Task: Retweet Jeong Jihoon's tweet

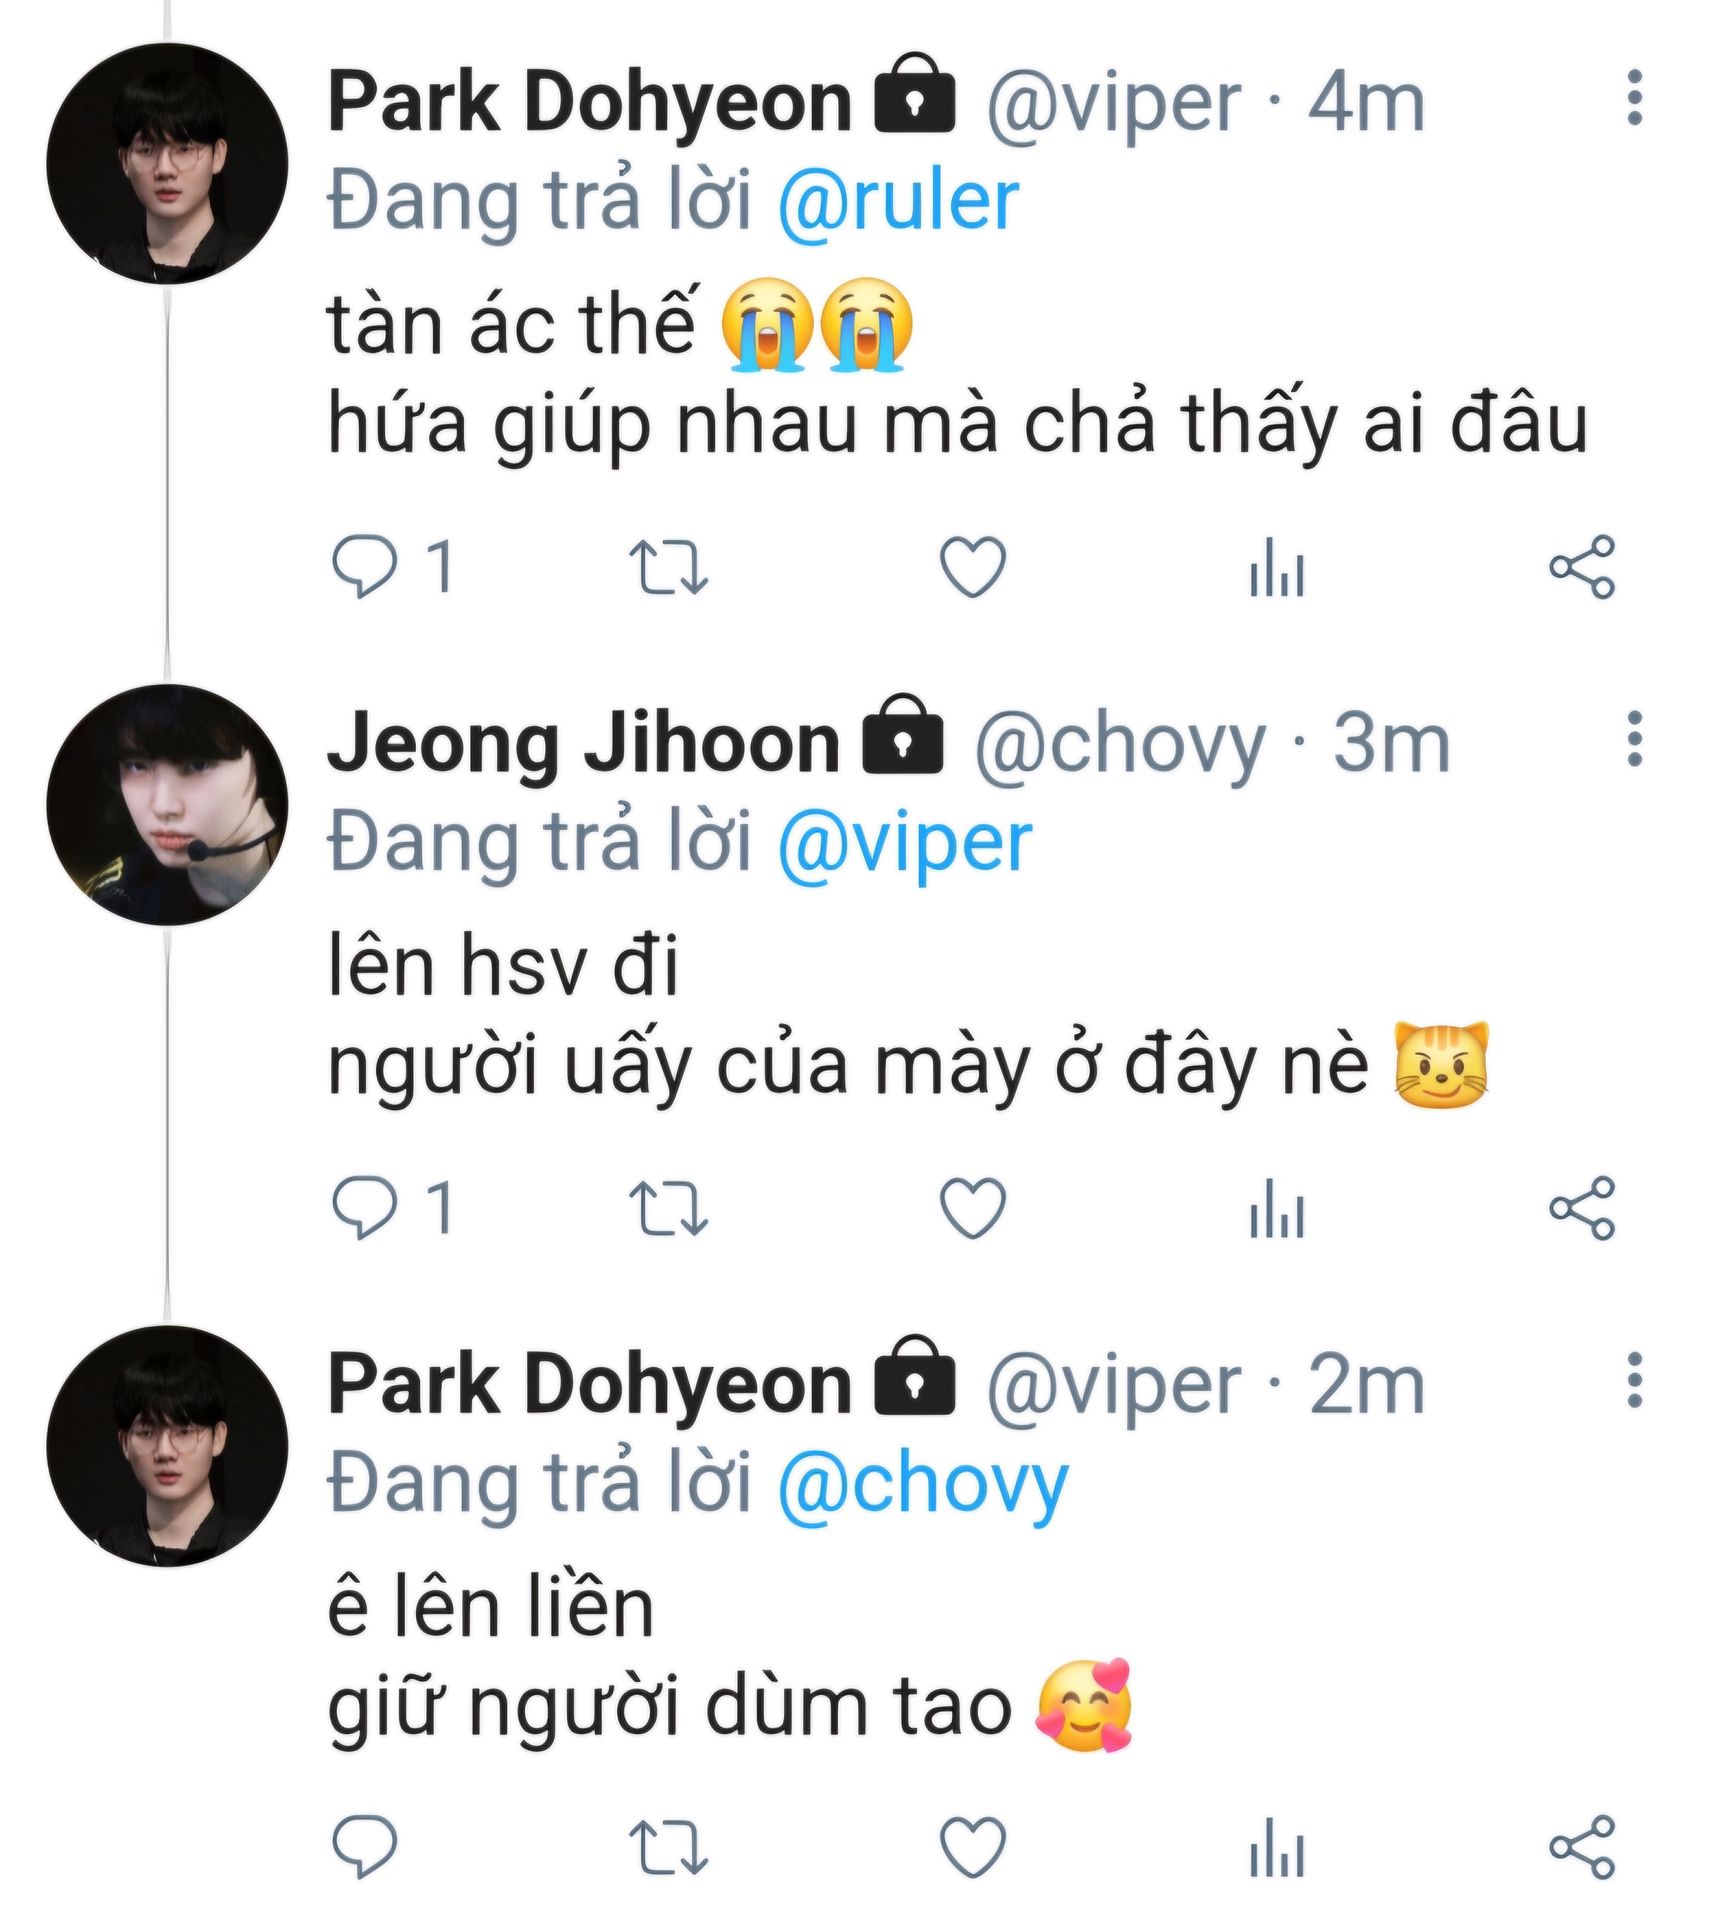Action: [668, 1208]
